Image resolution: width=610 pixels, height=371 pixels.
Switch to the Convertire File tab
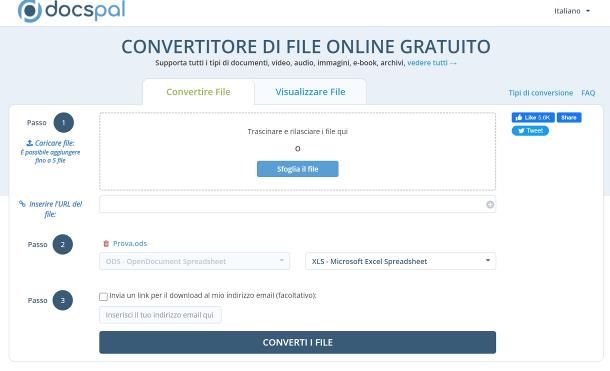pos(198,92)
